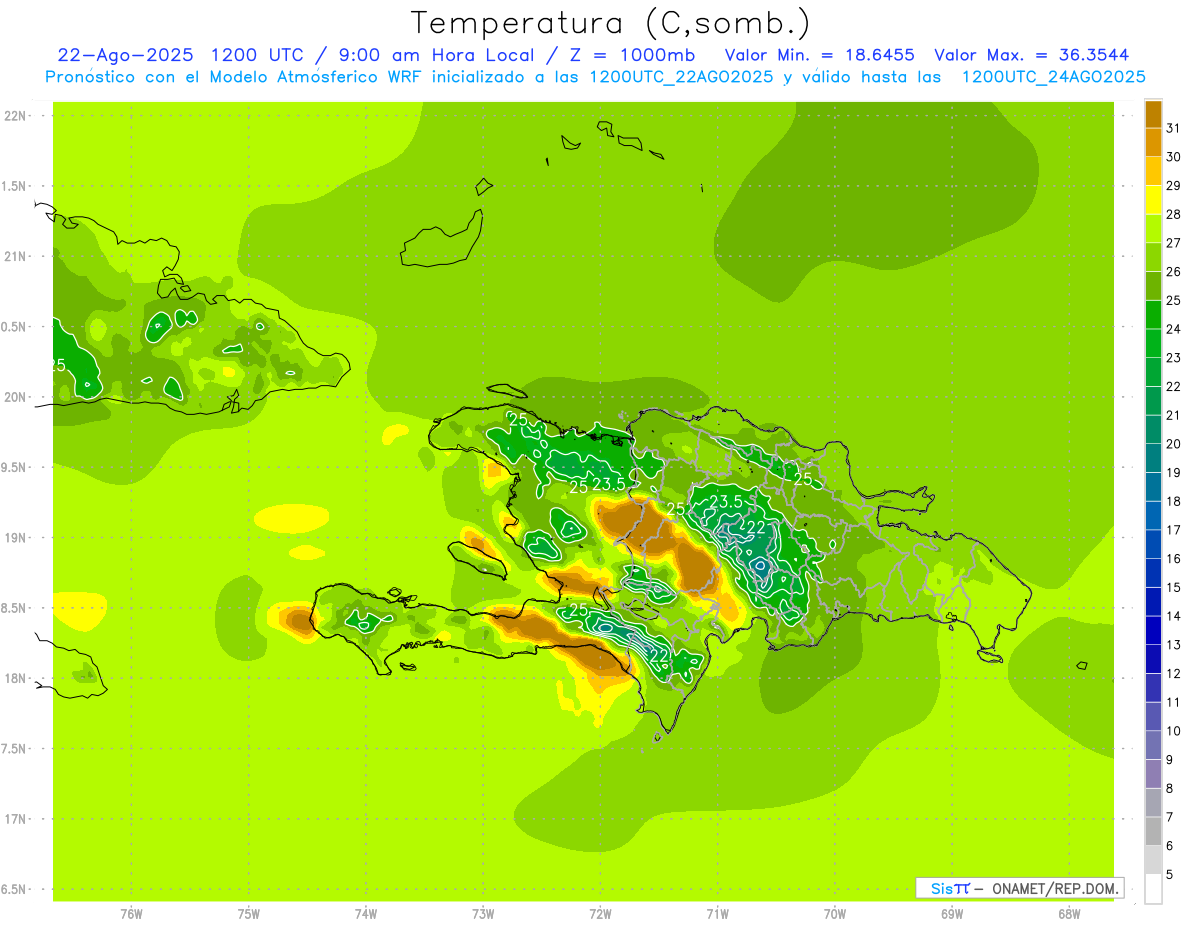Click the '6.5N' latitude label
This screenshot has width=1200, height=927.
pyautogui.click(x=15, y=889)
